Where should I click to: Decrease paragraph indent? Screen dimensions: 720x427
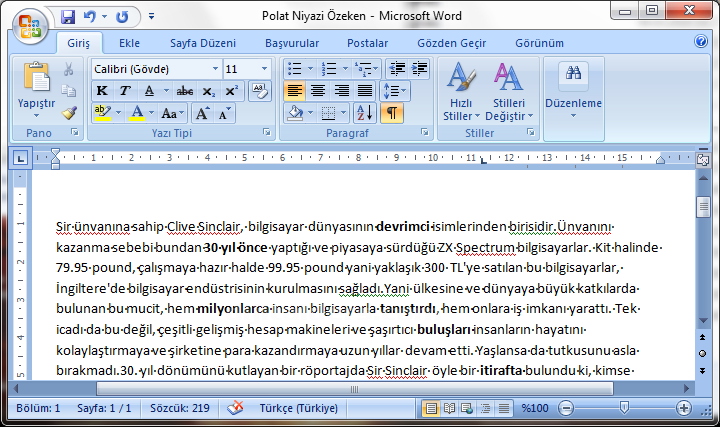(396, 69)
